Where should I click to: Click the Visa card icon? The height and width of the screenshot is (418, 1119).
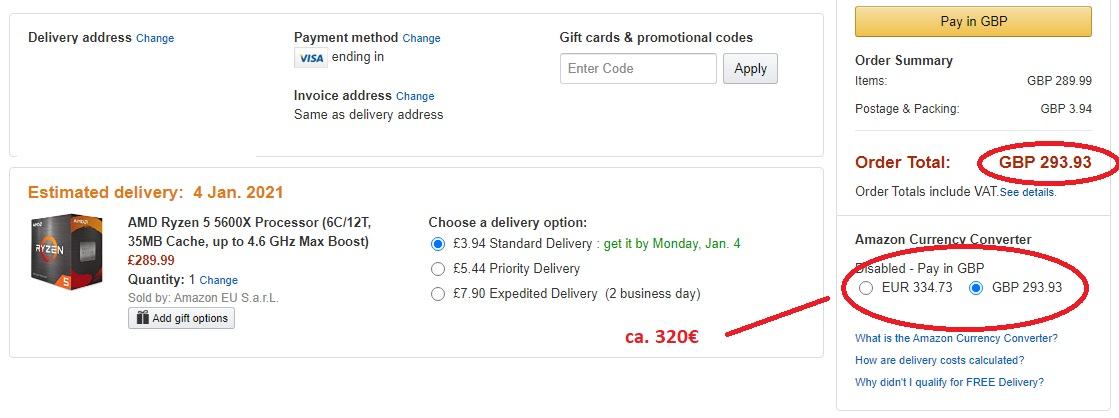coord(311,58)
